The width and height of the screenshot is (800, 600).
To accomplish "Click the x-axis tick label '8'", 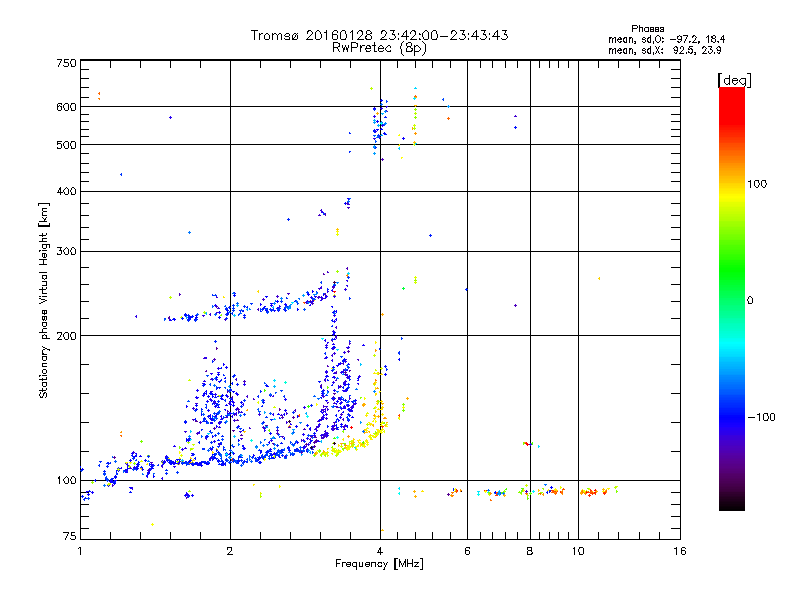I will (x=530, y=551).
